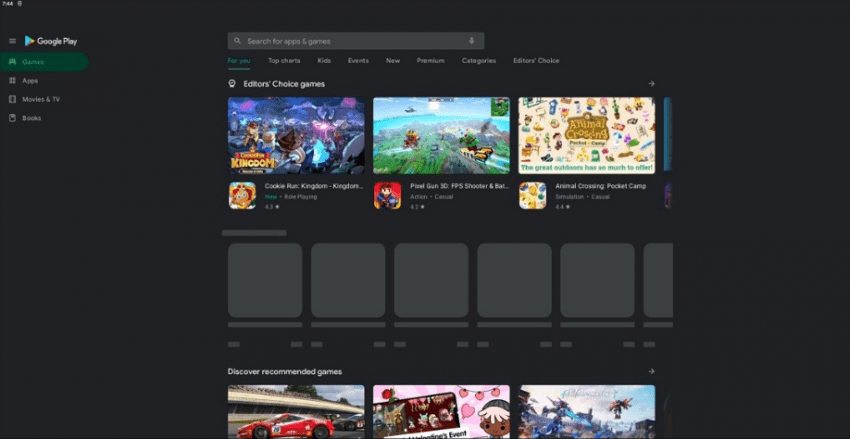Open Pixel Gun 3D: FPS Shooter title
This screenshot has height=439, width=850.
[460, 186]
